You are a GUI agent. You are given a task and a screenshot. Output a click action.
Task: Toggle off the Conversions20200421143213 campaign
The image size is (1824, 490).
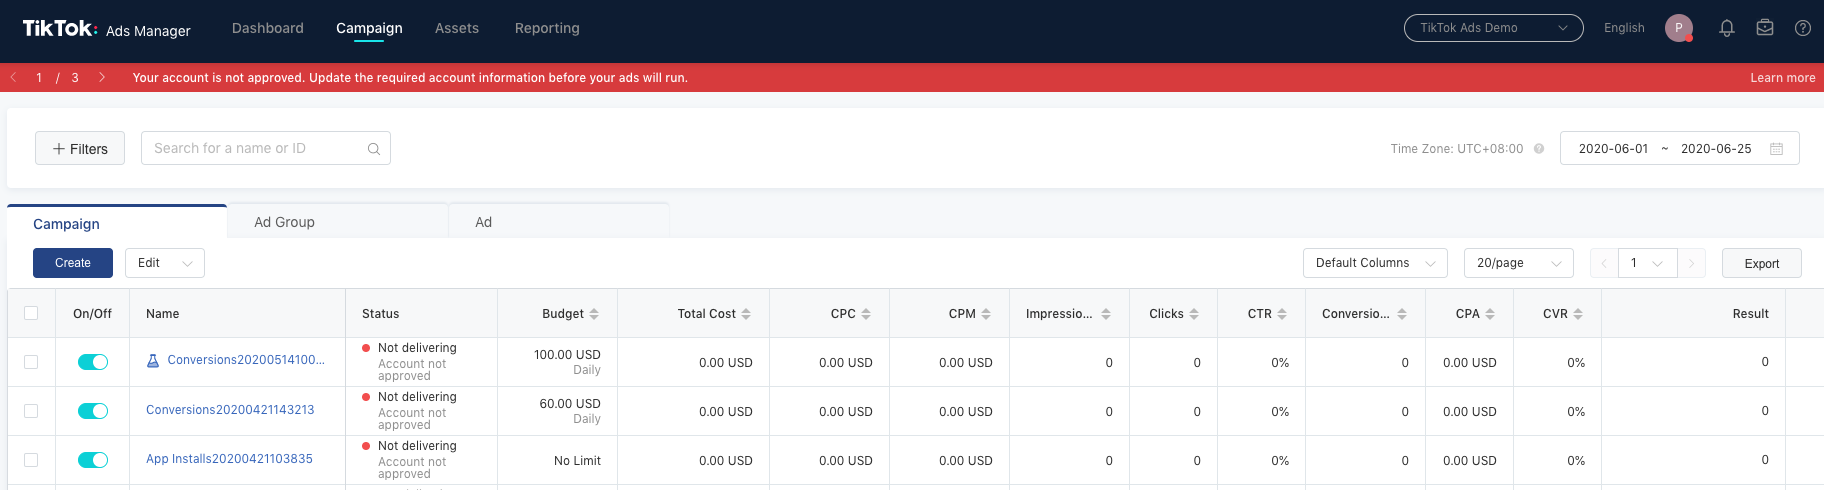tap(93, 411)
